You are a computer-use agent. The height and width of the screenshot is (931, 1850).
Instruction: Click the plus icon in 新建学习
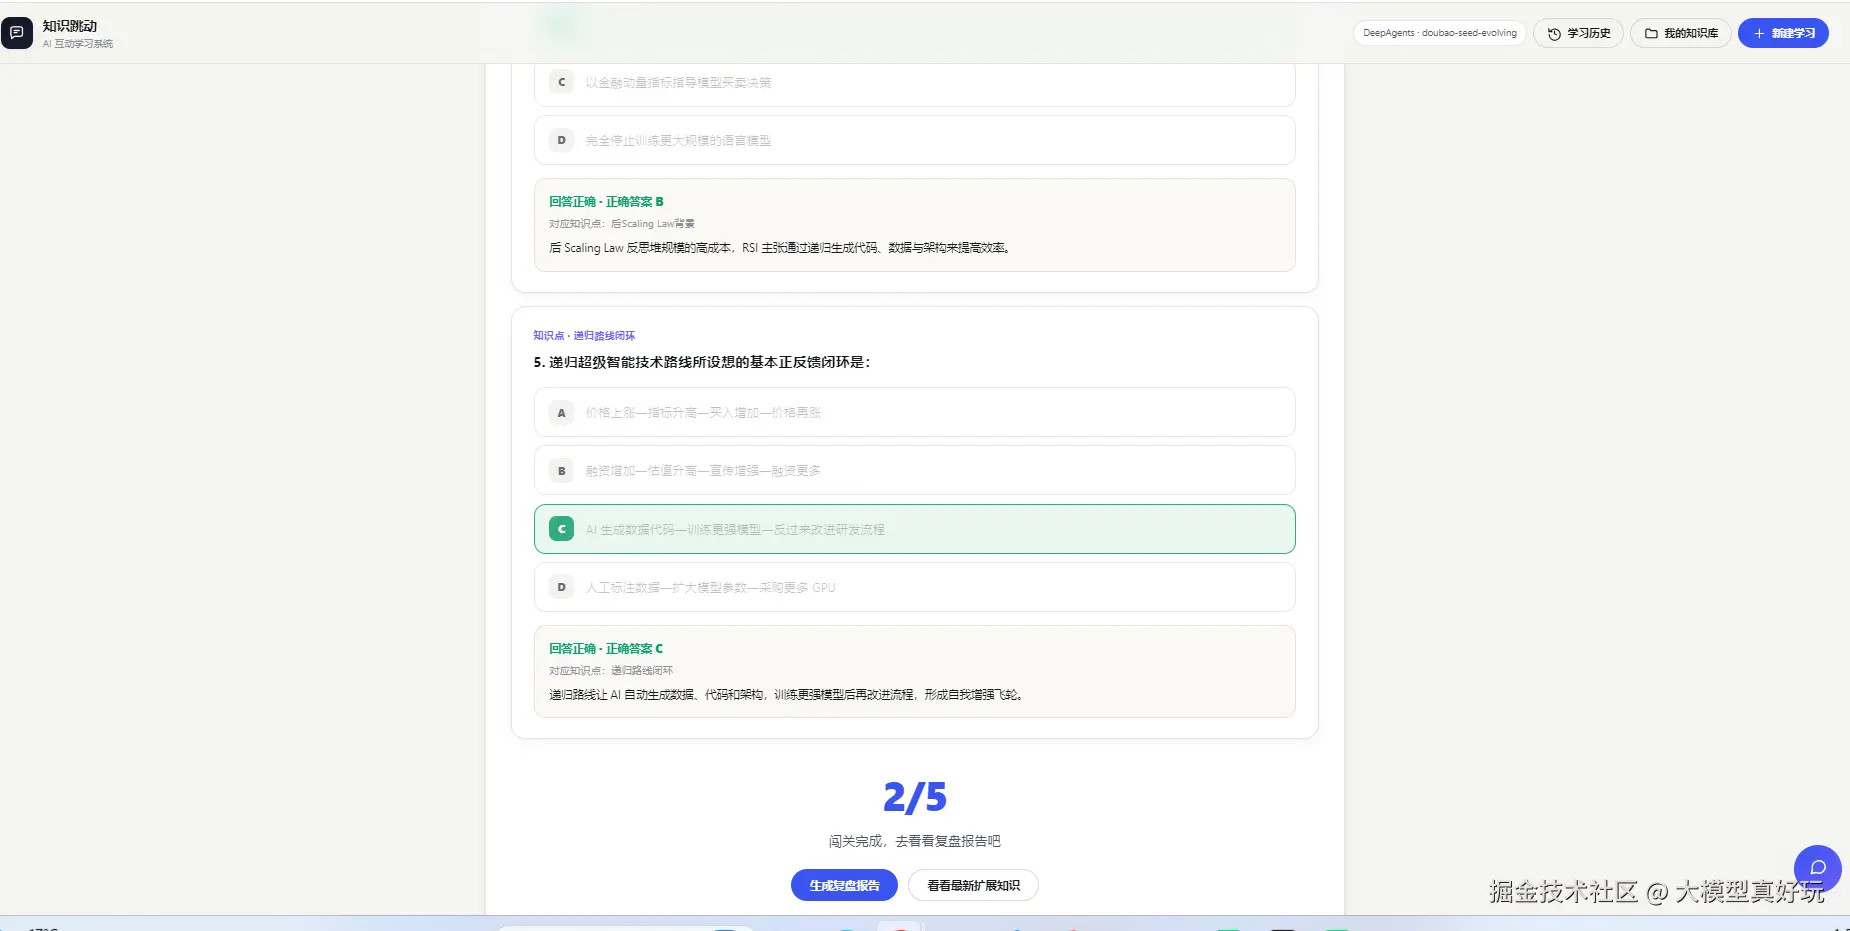1759,34
